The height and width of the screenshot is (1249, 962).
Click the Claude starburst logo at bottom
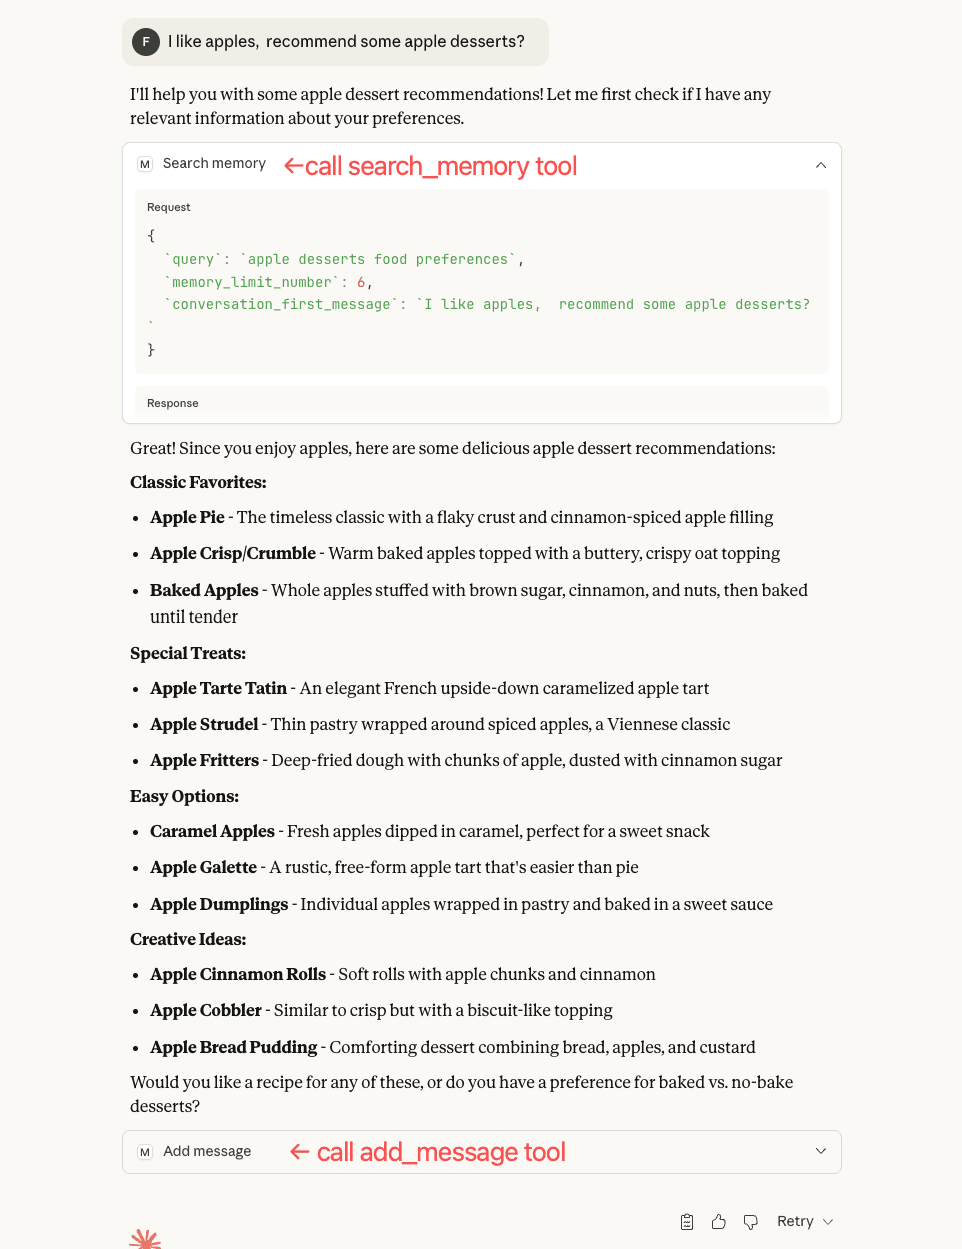tap(145, 1240)
